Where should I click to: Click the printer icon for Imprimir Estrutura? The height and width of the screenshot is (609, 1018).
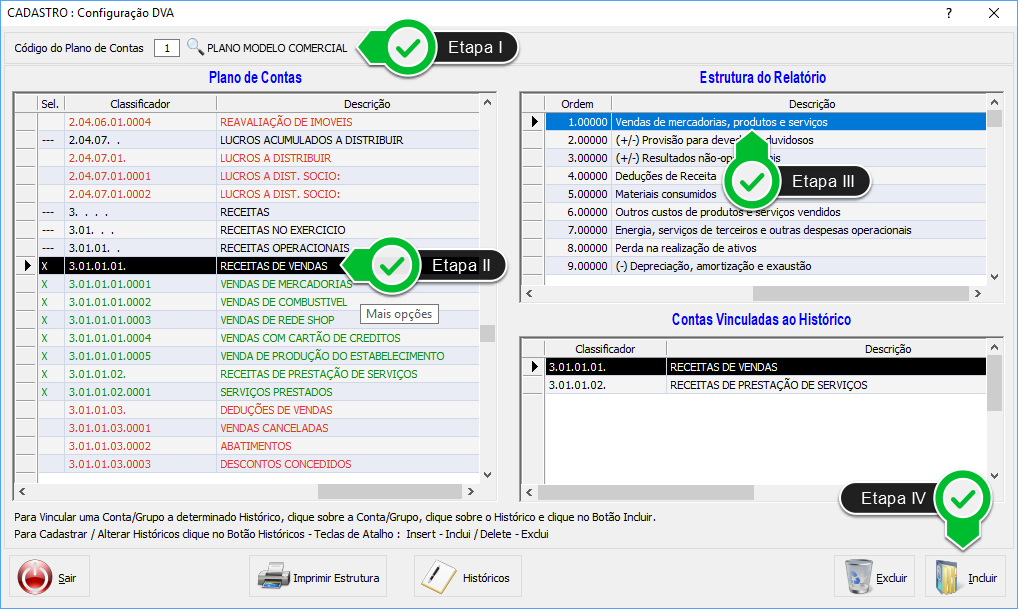[273, 578]
